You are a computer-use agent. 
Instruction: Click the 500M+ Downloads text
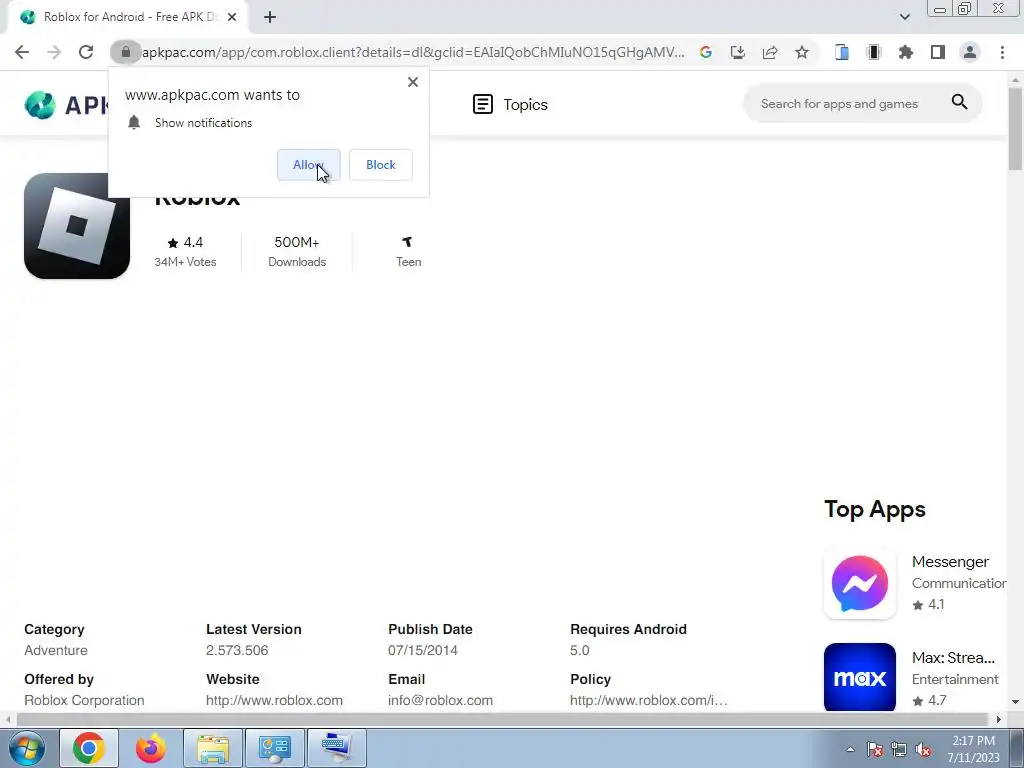(x=296, y=251)
